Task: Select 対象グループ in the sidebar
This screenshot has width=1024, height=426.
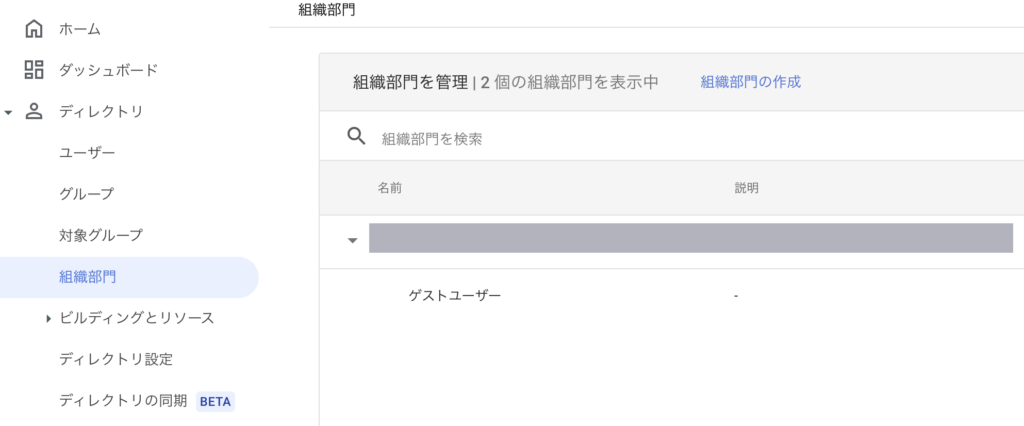Action: click(x=101, y=235)
